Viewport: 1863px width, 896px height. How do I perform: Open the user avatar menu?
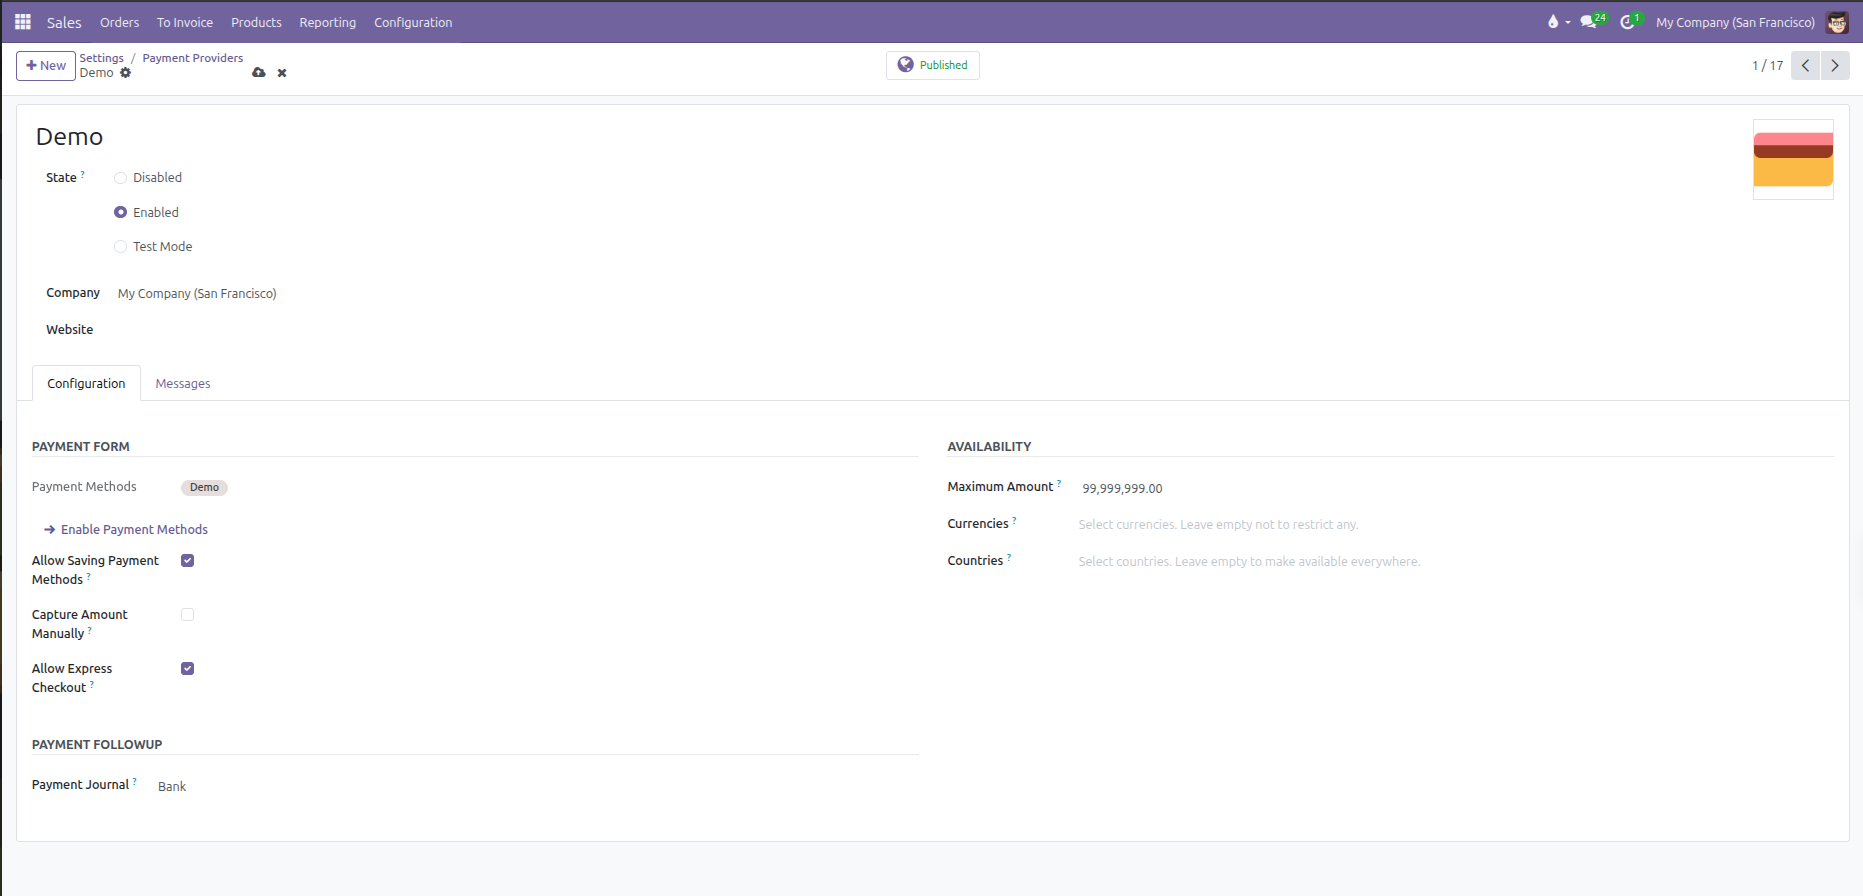click(x=1837, y=22)
